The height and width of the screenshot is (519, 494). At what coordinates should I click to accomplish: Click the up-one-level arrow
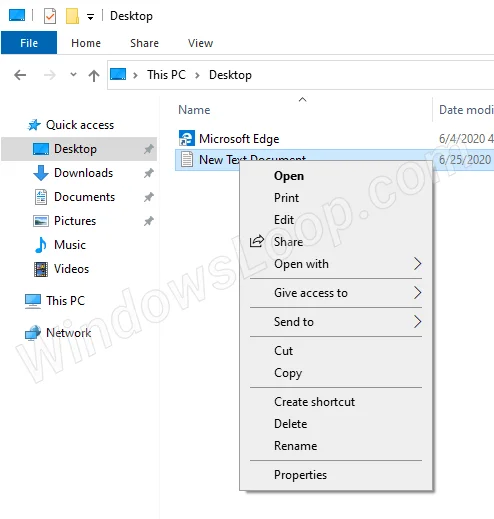click(94, 75)
